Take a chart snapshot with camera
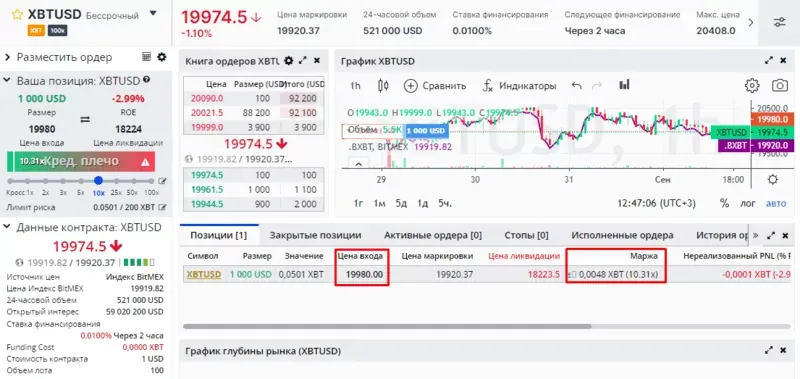The height and width of the screenshot is (379, 800). (780, 85)
